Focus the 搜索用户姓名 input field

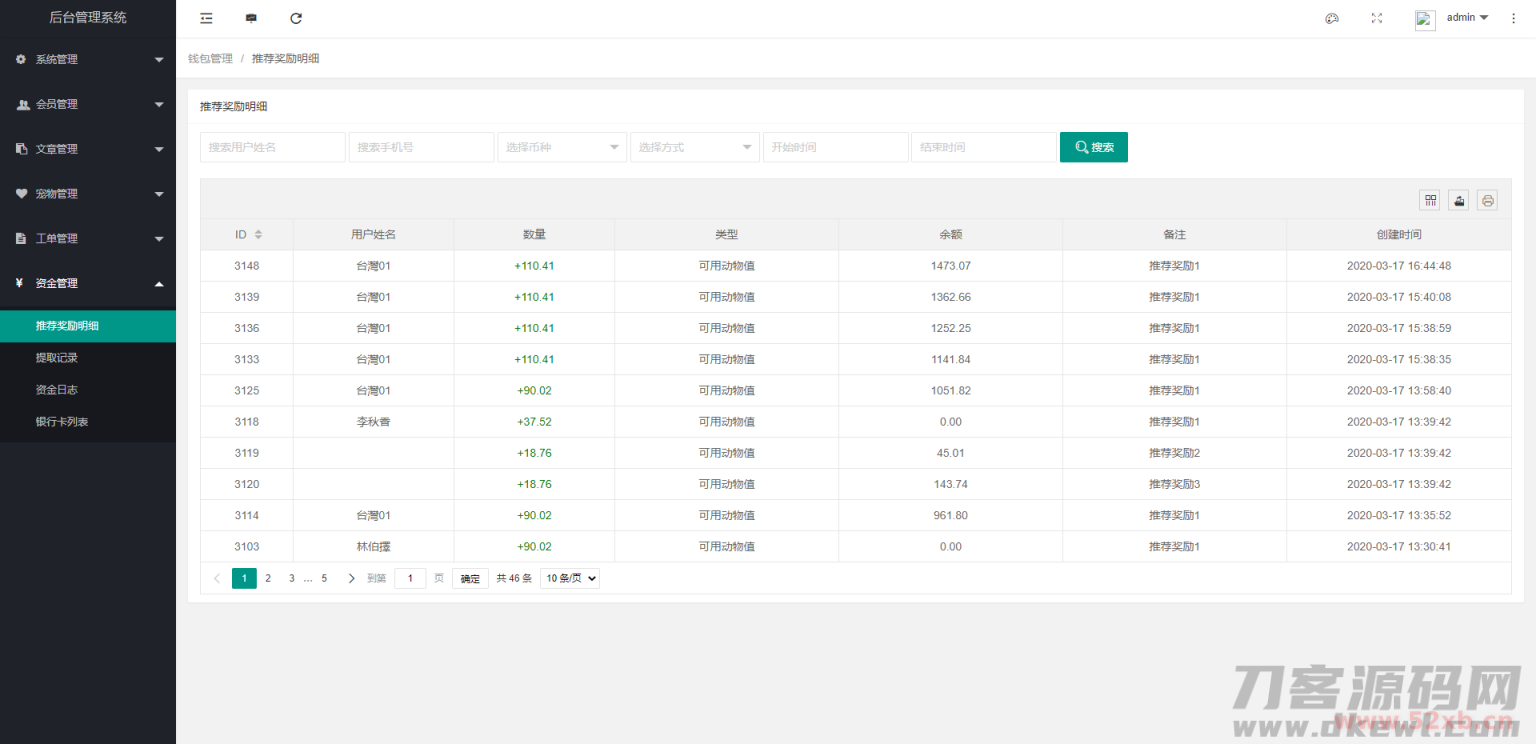(x=272, y=147)
